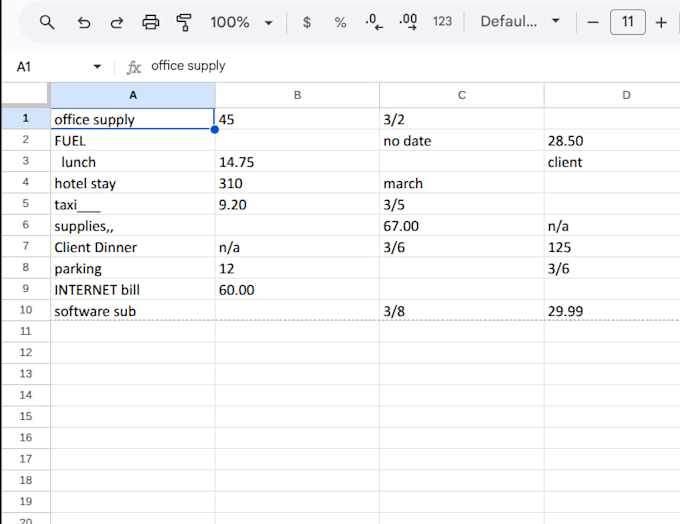Screen dimensions: 680x524
Task: Select cell with date 3/8
Action: [x=461, y=310]
